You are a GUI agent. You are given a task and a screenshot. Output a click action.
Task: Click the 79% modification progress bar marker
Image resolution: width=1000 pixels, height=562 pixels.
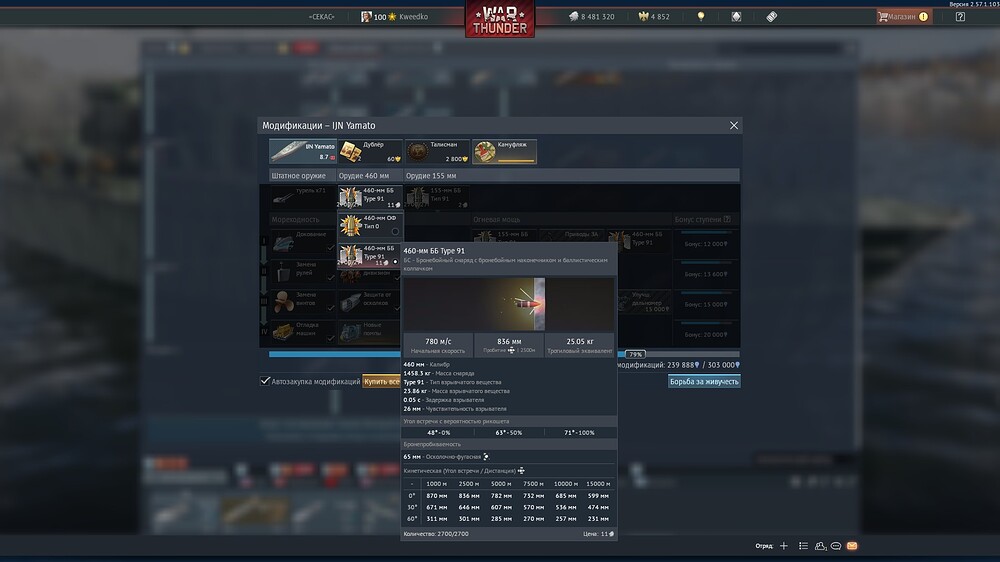tap(635, 354)
